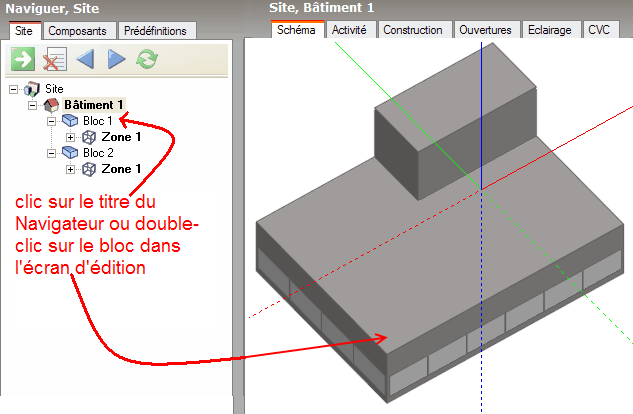Select Bloc 1 in the navigator tree

tap(98, 121)
